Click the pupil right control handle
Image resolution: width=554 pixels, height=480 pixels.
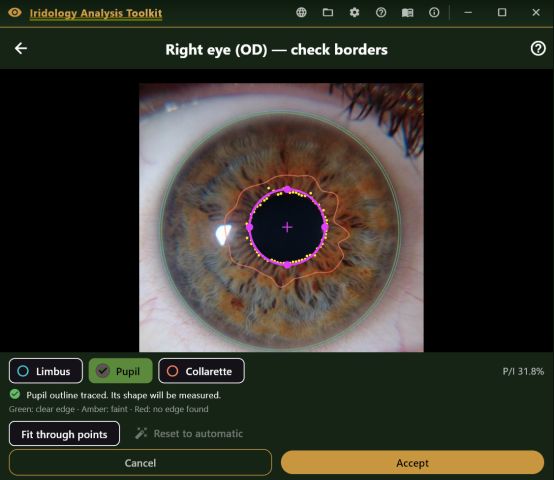point(325,227)
